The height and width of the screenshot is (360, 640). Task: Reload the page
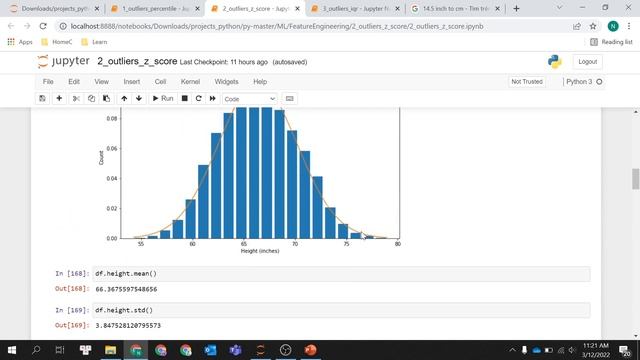[x=43, y=26]
